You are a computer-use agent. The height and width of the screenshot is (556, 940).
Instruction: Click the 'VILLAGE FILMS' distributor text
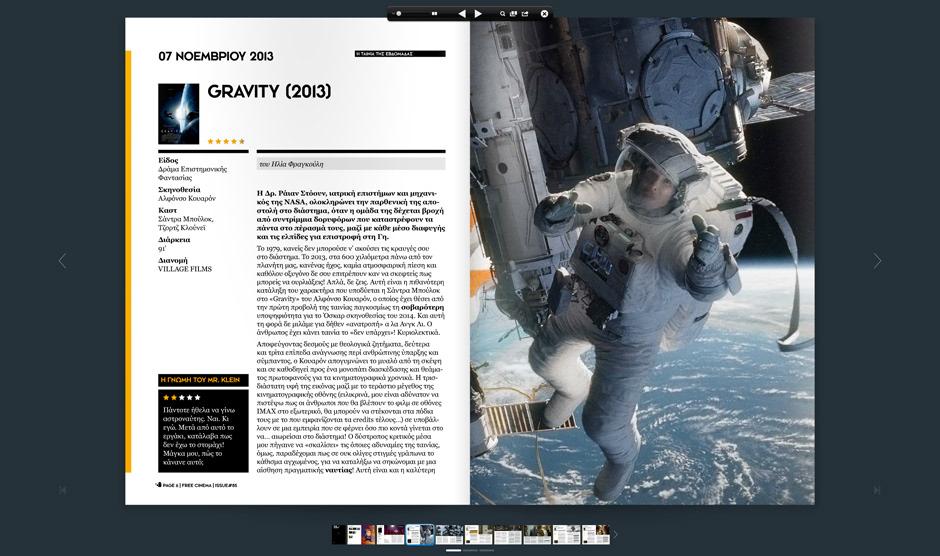[185, 269]
